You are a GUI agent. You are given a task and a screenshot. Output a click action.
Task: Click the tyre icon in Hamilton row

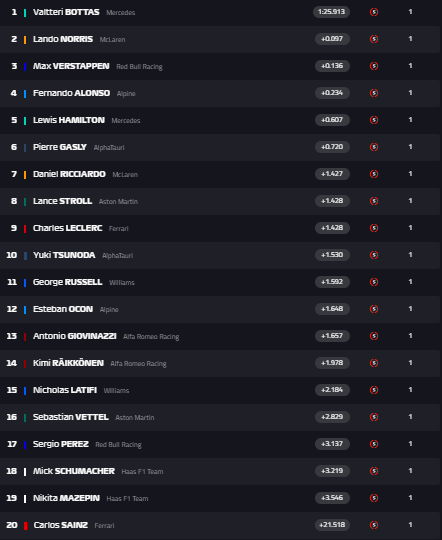[374, 120]
